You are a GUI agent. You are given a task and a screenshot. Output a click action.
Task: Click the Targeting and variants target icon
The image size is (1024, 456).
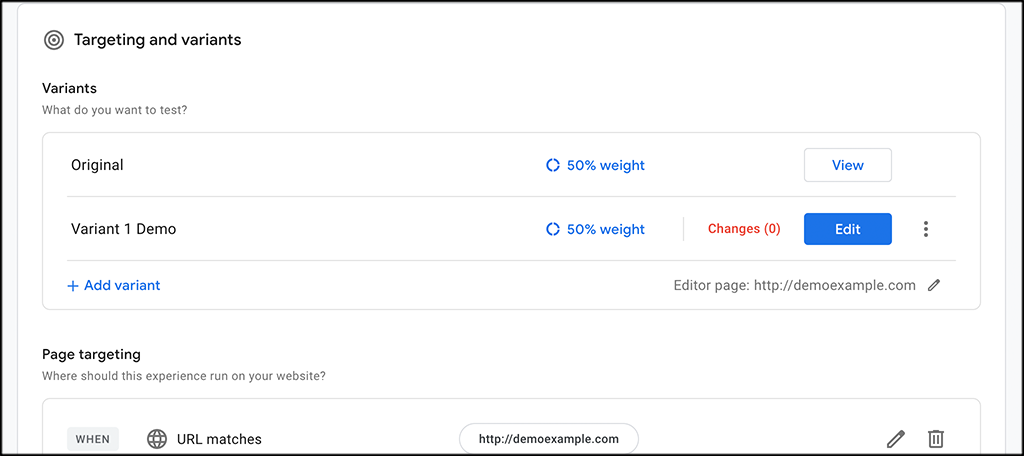pyautogui.click(x=54, y=40)
